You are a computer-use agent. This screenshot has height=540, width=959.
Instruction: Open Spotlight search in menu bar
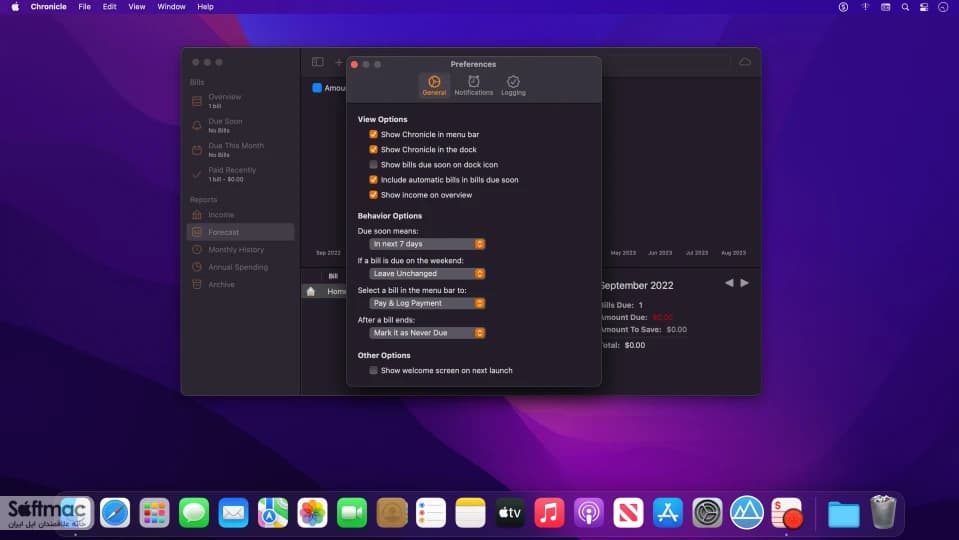tap(905, 7)
